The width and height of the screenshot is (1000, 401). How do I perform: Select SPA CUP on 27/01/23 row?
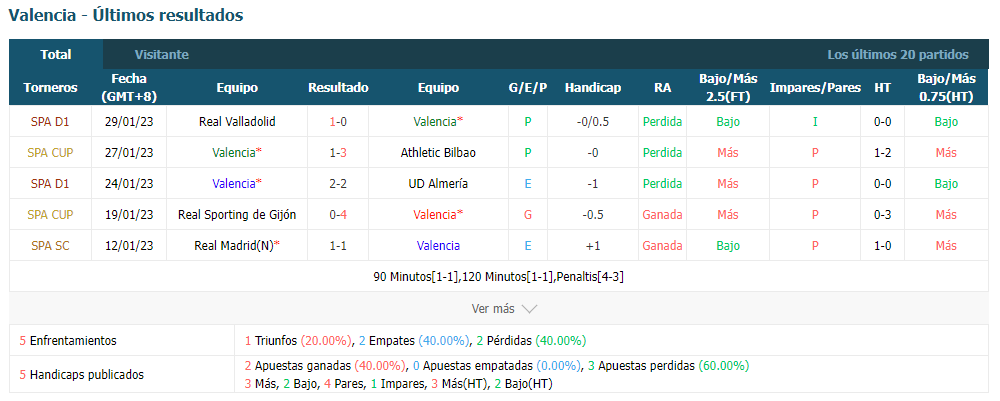tap(50, 152)
